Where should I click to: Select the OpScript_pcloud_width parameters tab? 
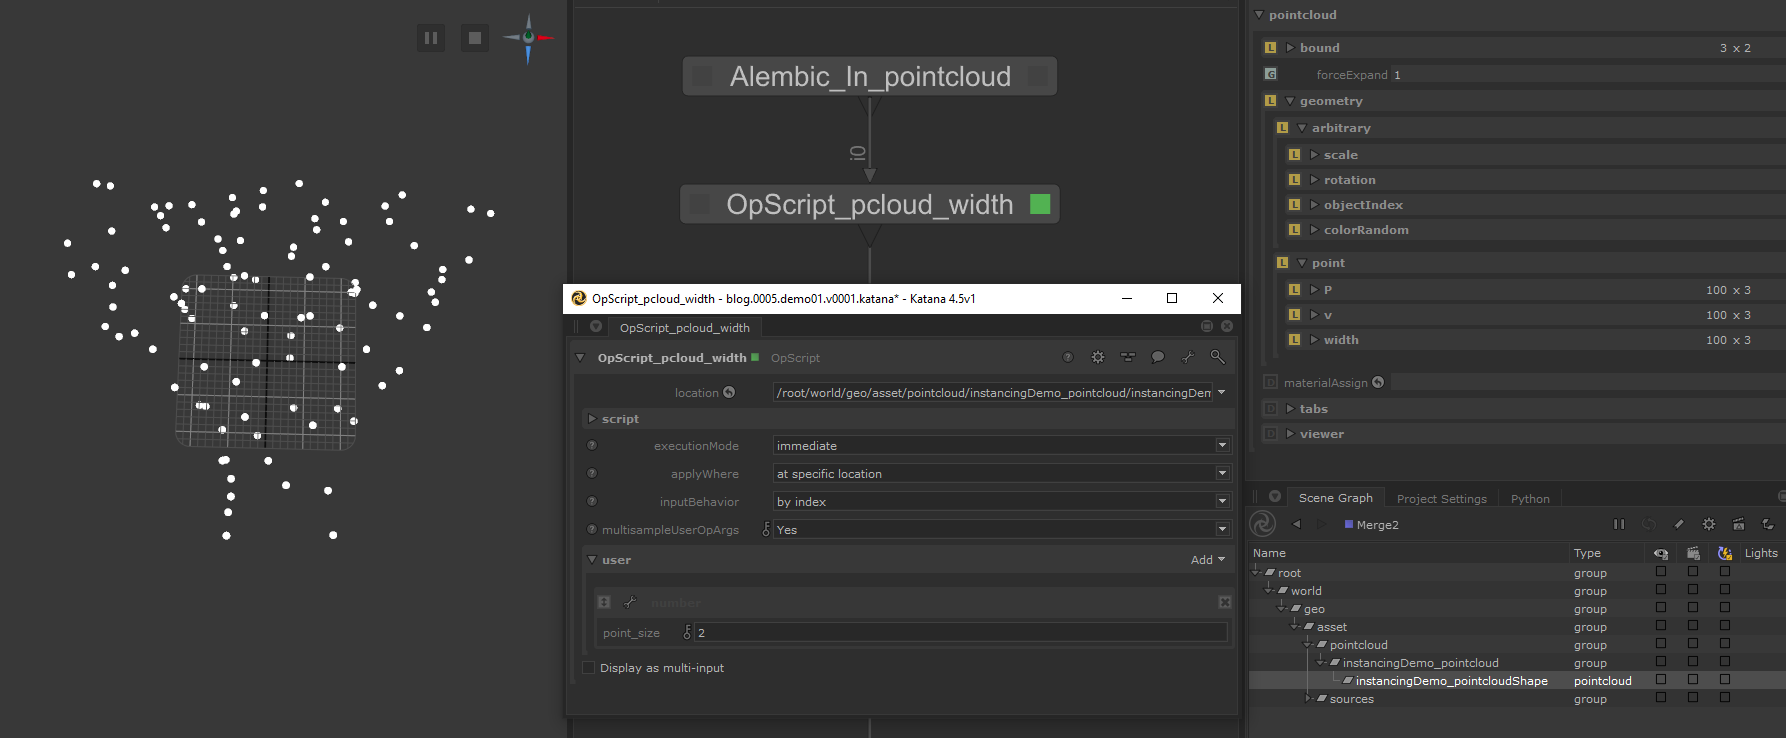tap(684, 327)
